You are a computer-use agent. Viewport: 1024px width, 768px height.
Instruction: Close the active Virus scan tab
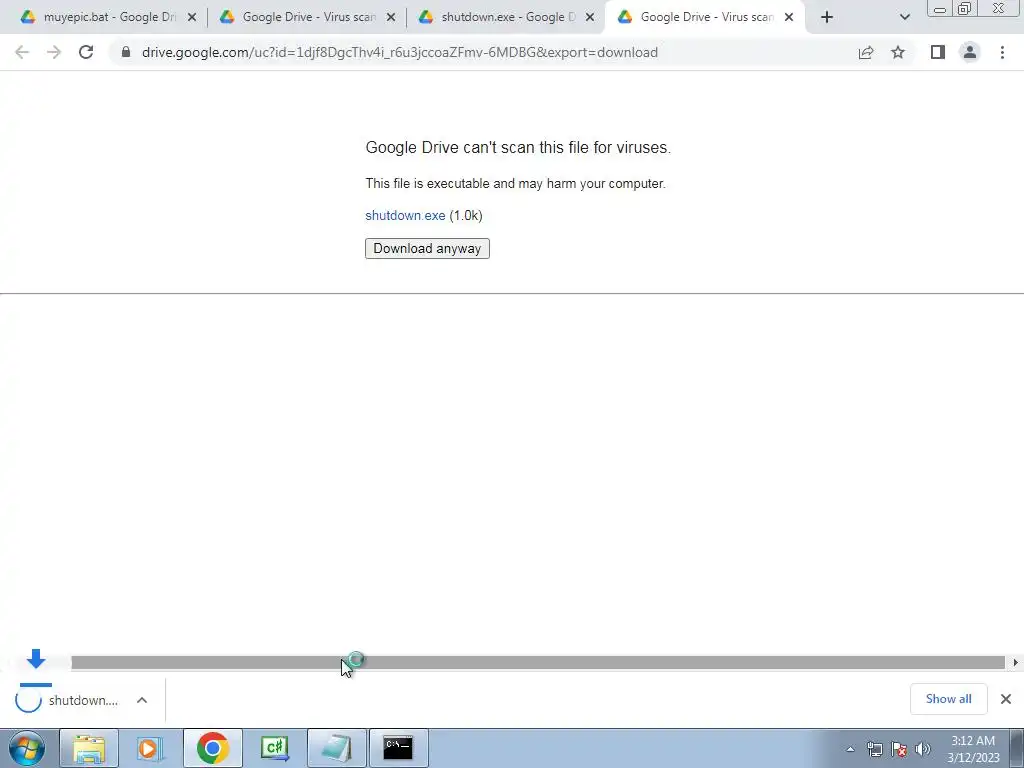click(x=789, y=18)
